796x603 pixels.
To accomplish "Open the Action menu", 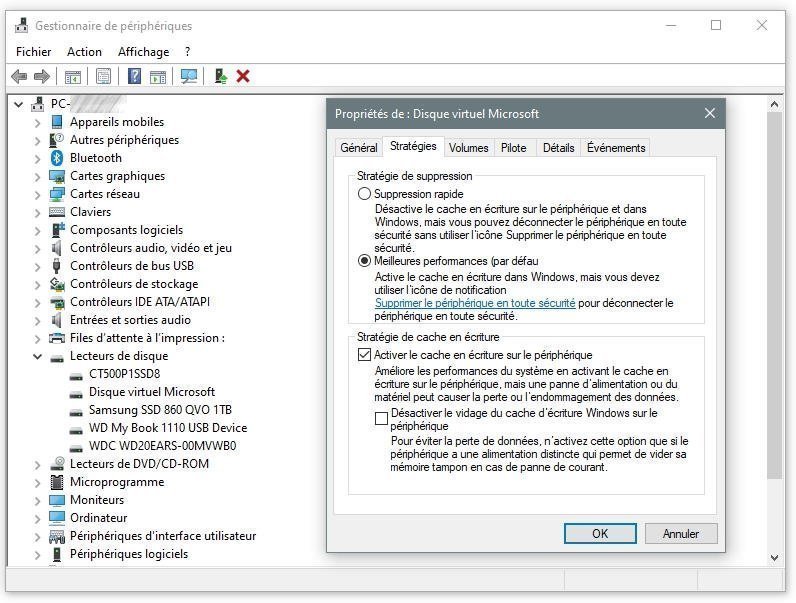I will [84, 52].
